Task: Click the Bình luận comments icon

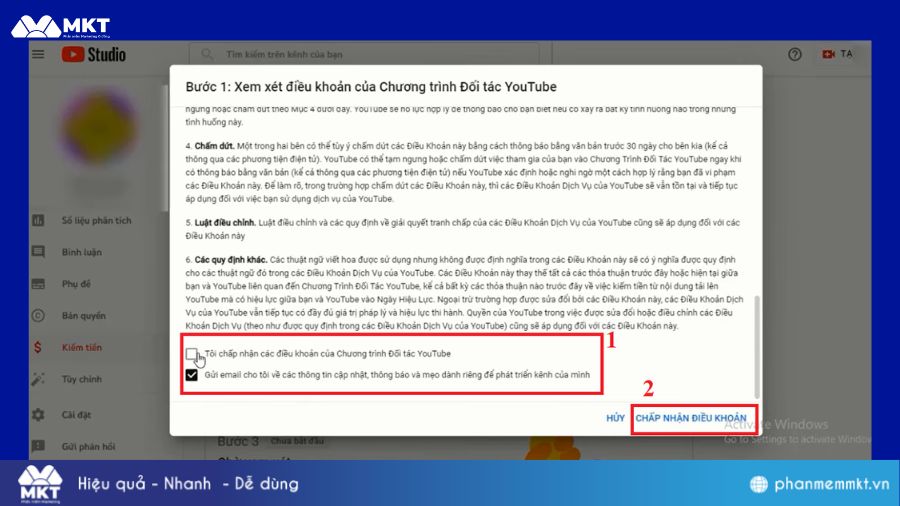Action: tap(38, 251)
